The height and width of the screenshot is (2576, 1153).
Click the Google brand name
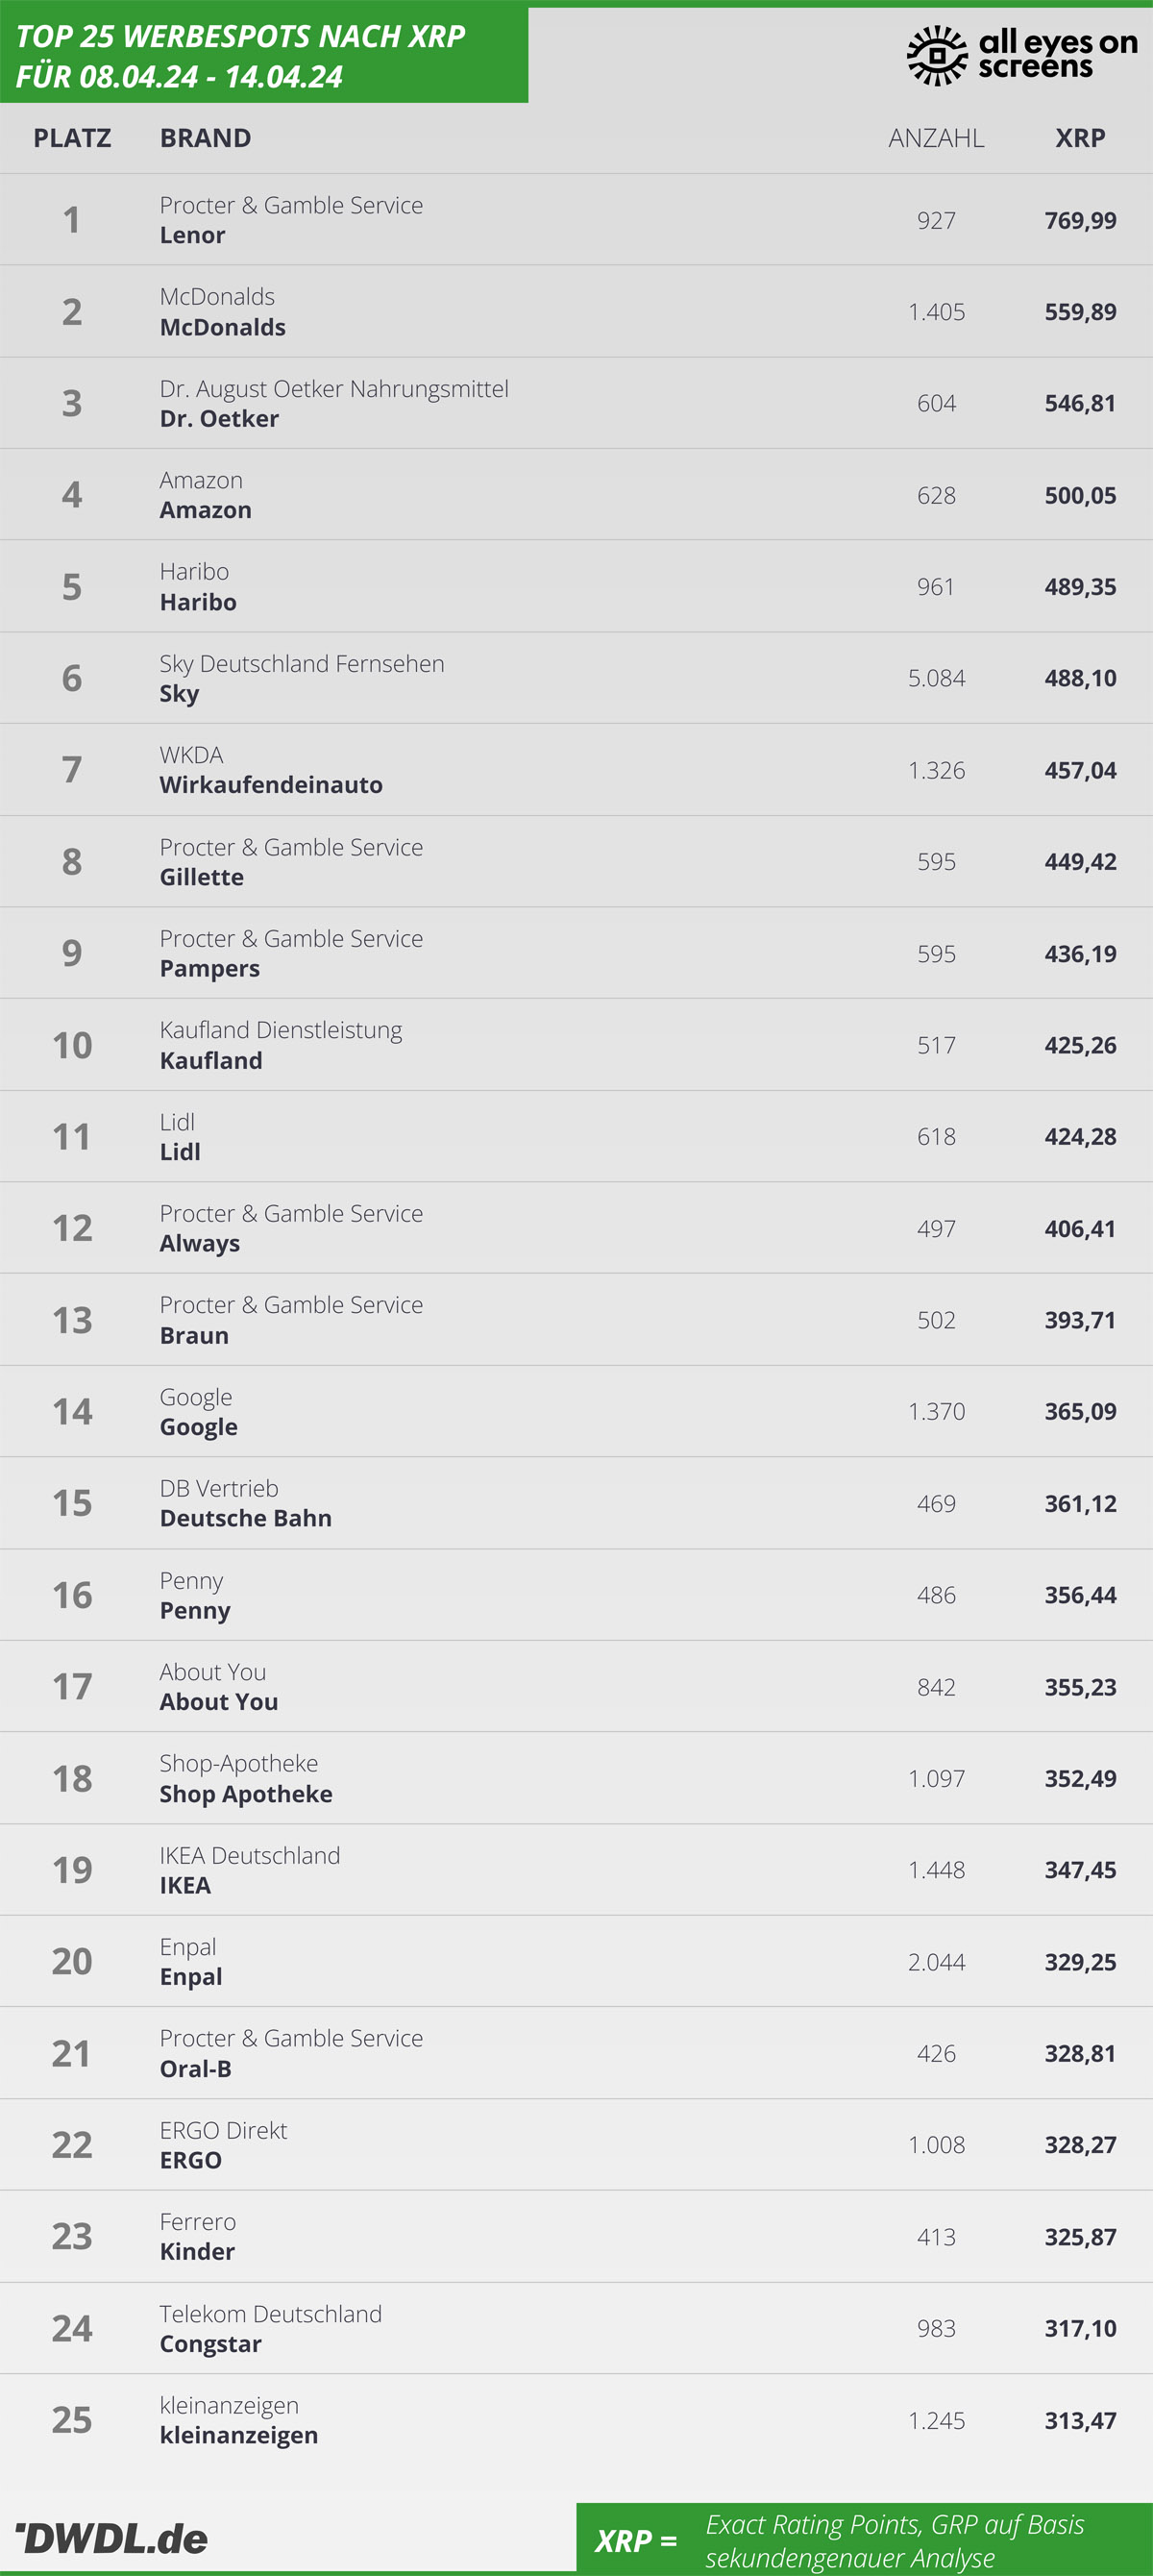point(199,1427)
